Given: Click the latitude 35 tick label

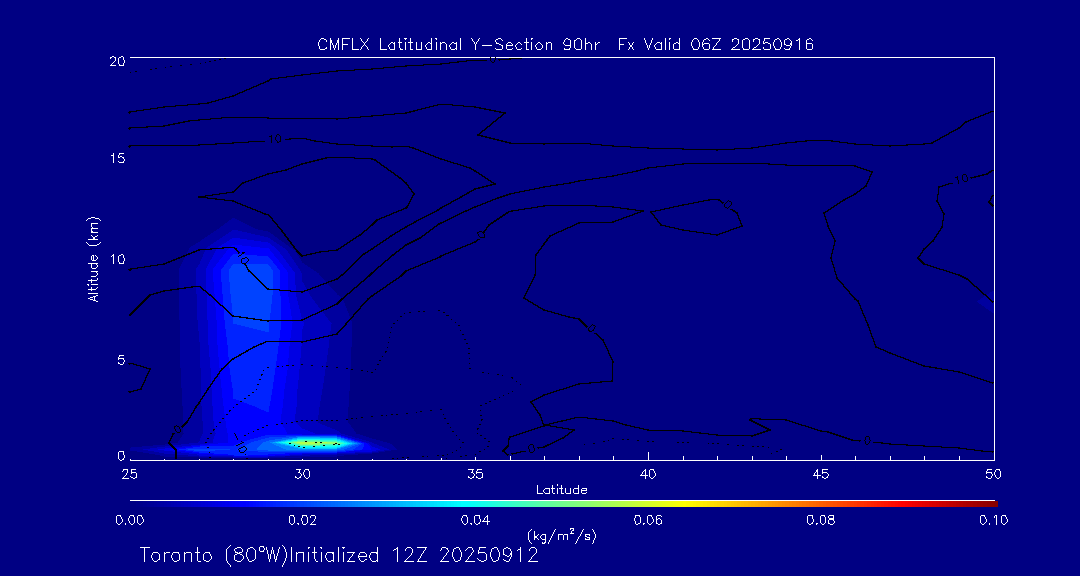Looking at the screenshot, I should pos(475,472).
